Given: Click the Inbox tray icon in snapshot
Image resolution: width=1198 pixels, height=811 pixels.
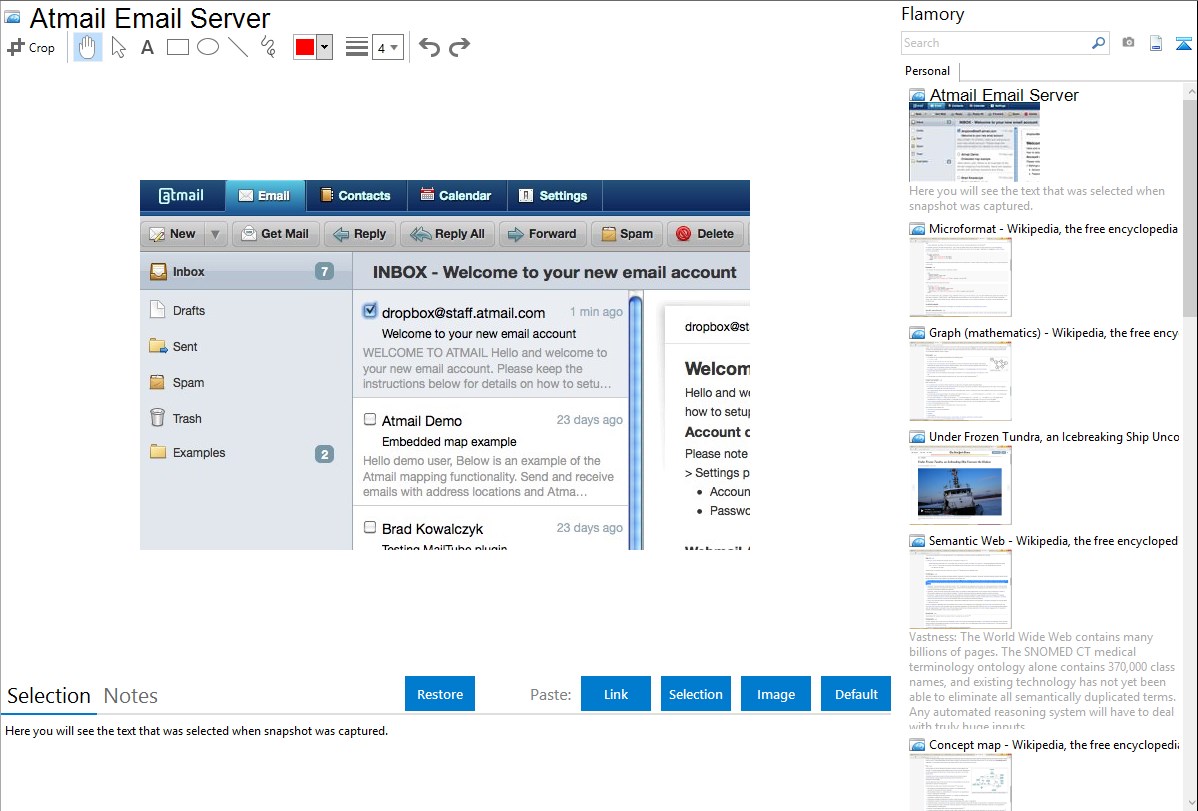Looking at the screenshot, I should [158, 271].
